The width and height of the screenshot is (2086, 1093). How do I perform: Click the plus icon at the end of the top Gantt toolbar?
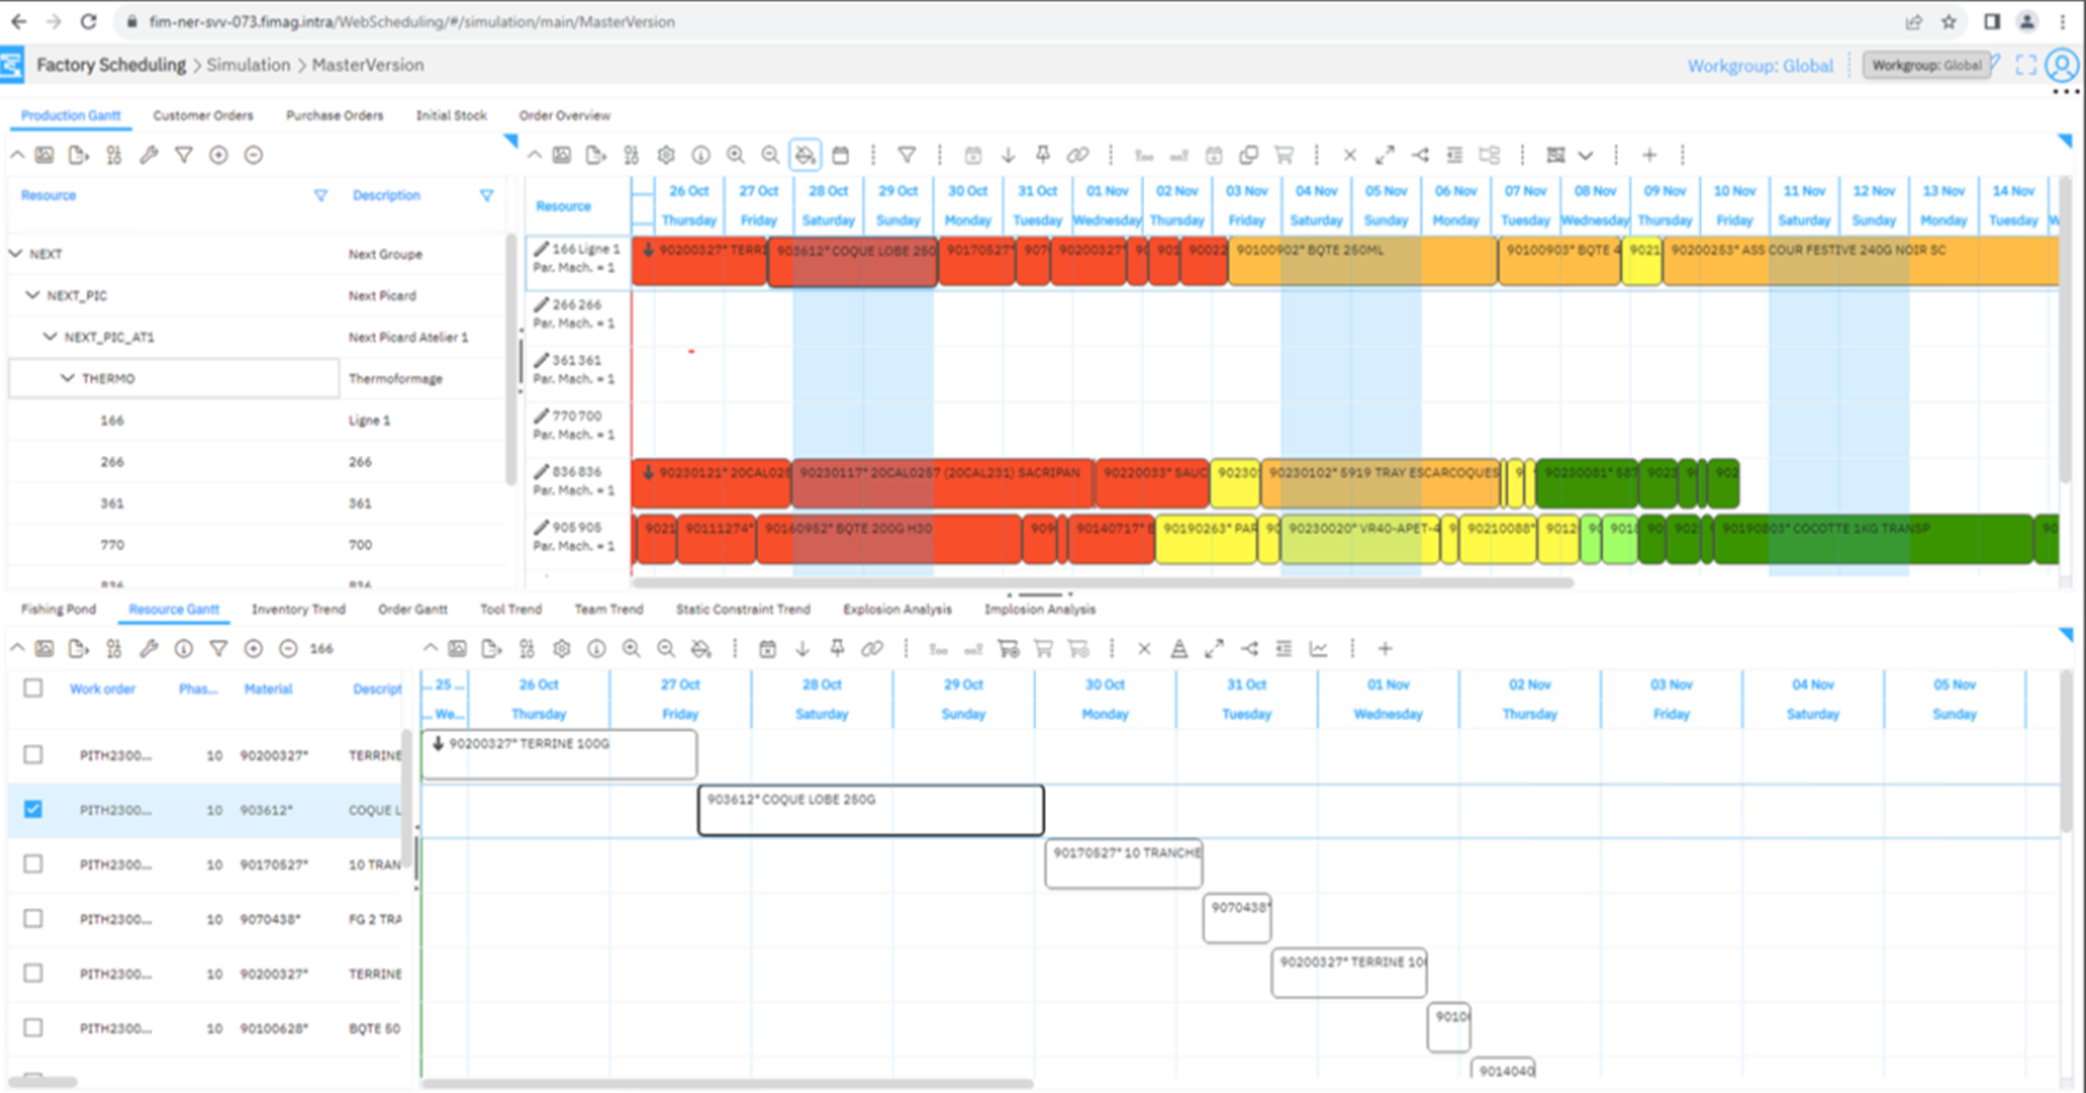point(1649,155)
